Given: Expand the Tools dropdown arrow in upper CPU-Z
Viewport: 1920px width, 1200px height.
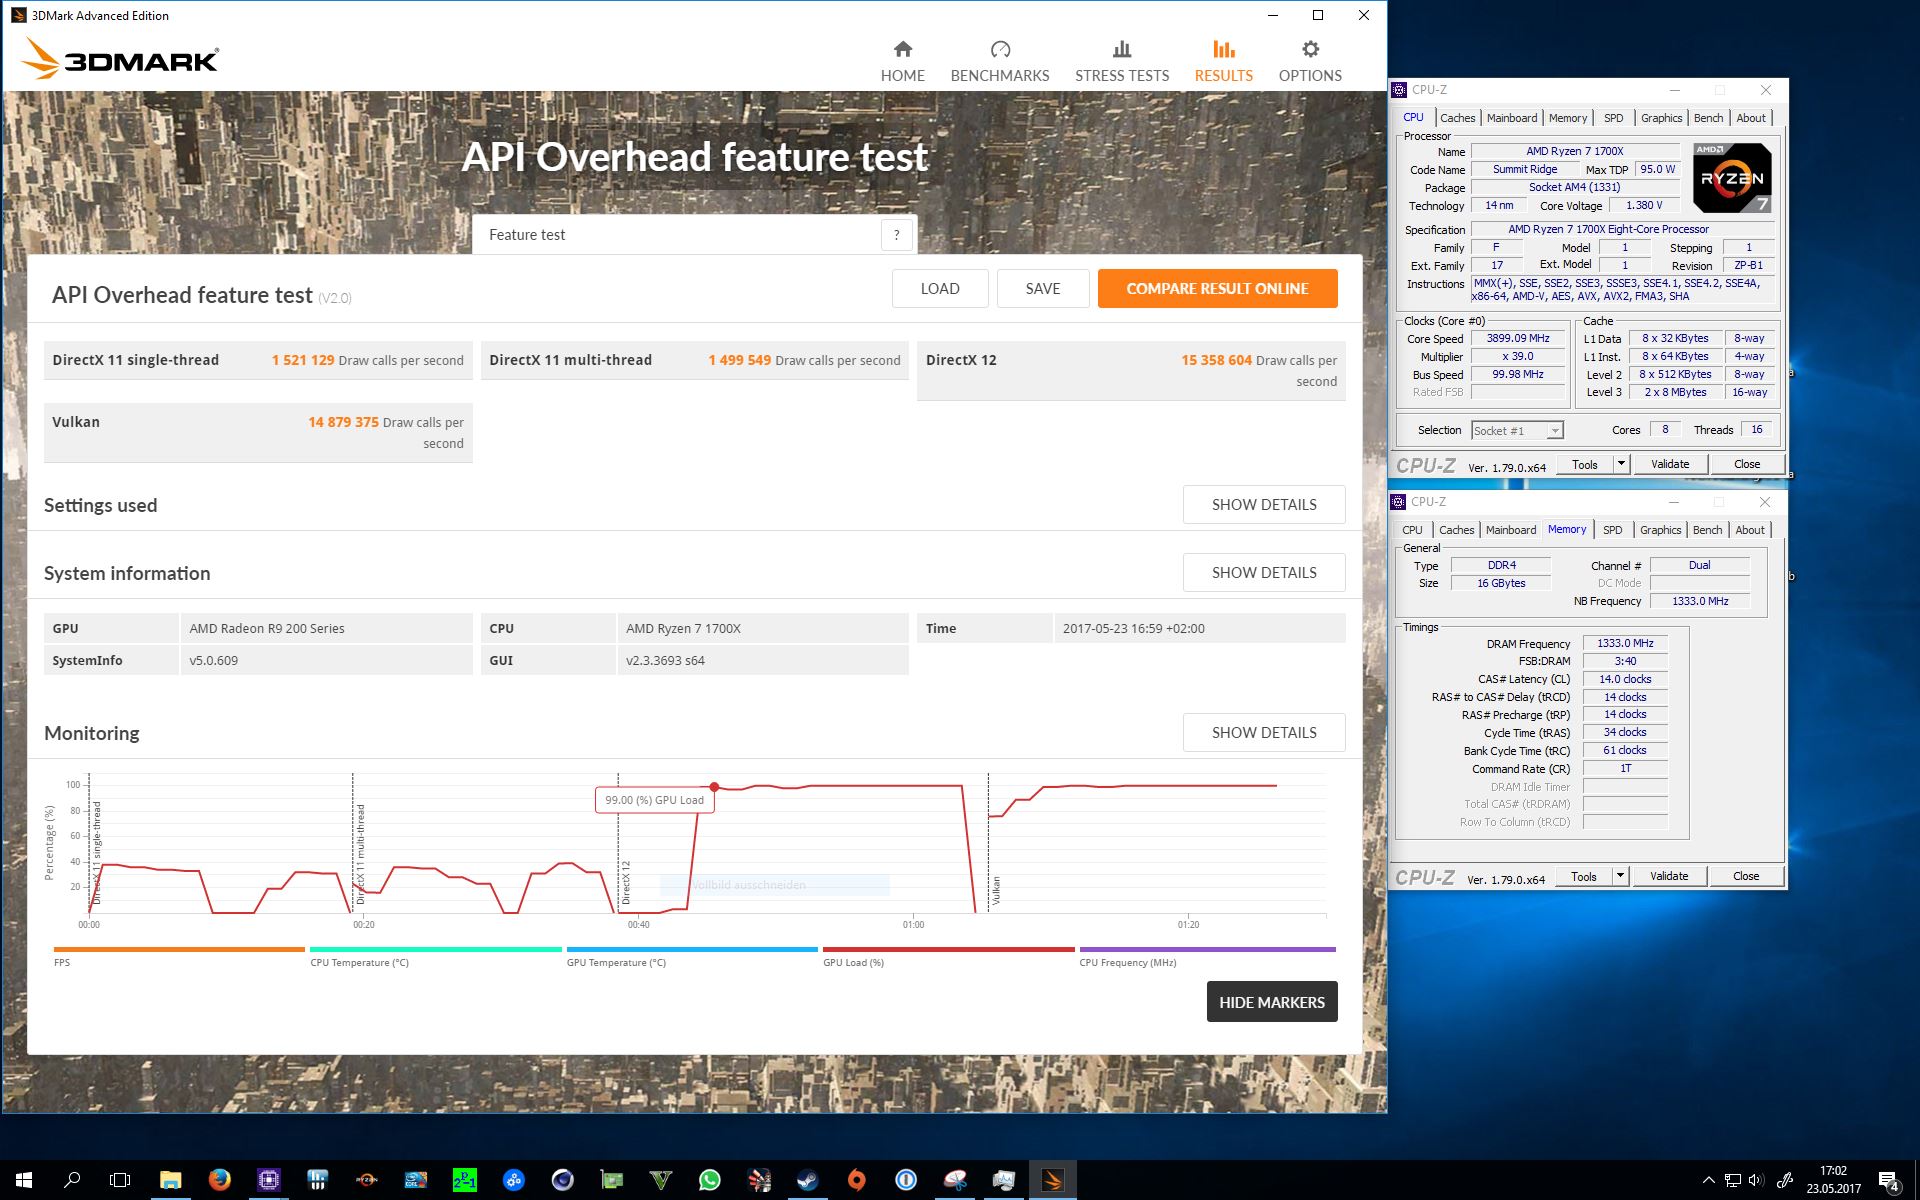Looking at the screenshot, I should [x=1621, y=464].
